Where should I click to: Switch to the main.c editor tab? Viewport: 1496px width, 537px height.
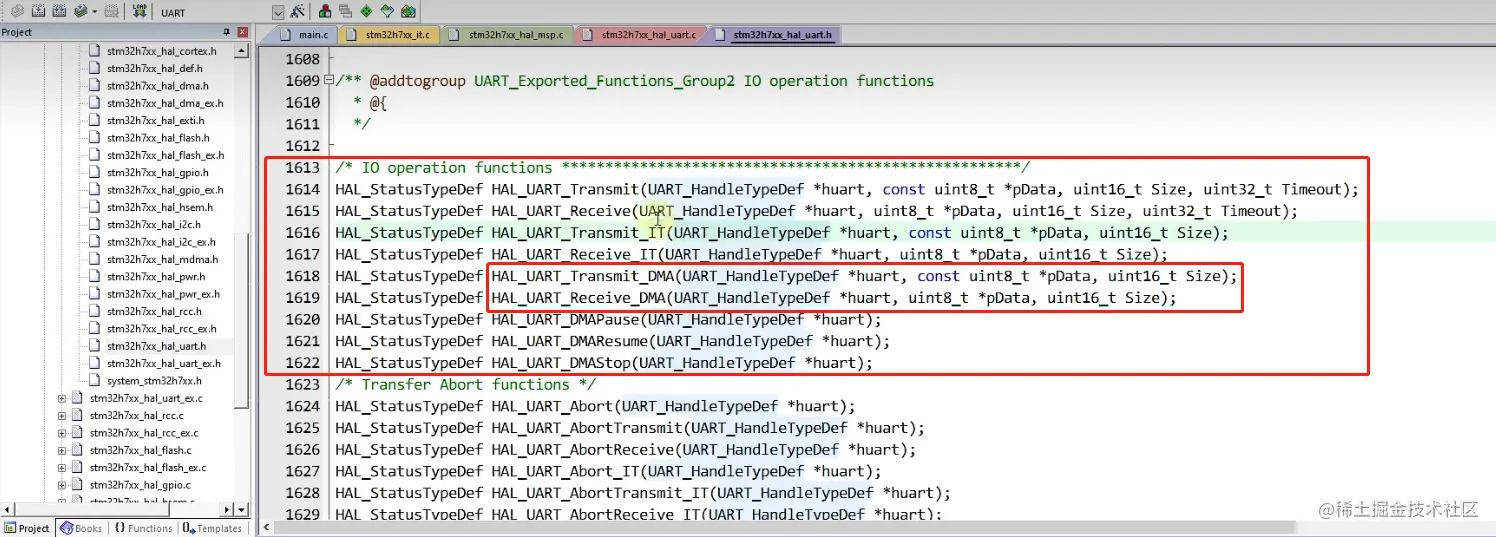(x=303, y=35)
